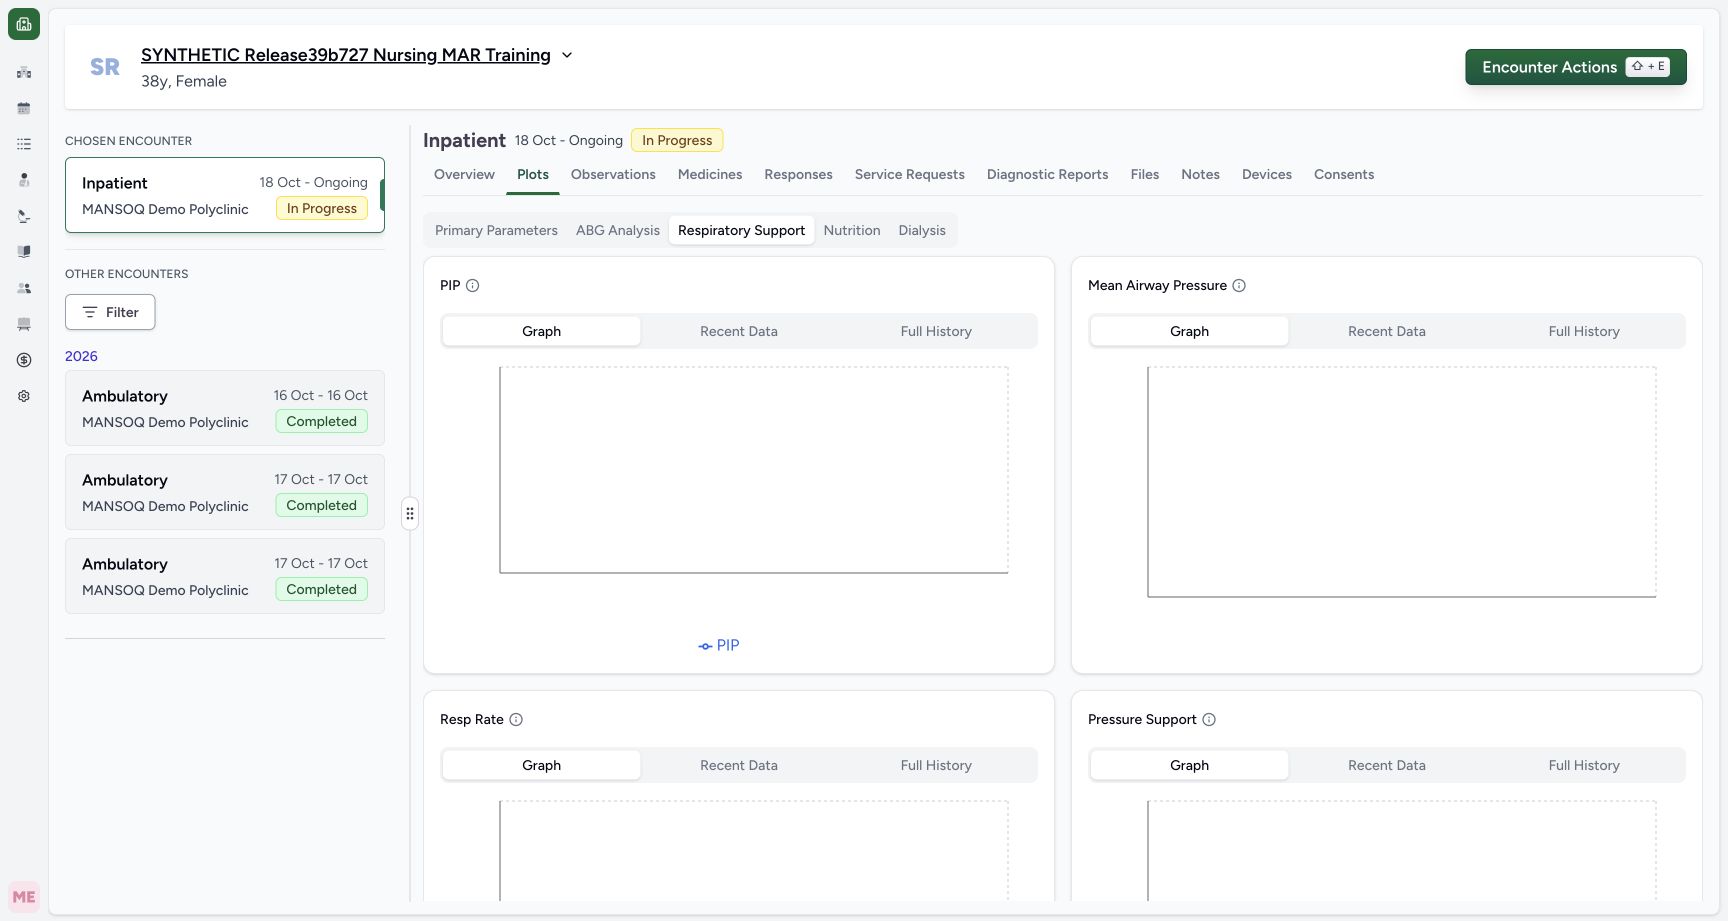The image size is (1728, 921).
Task: Open the Diagnostic Reports tab
Action: click(x=1047, y=174)
